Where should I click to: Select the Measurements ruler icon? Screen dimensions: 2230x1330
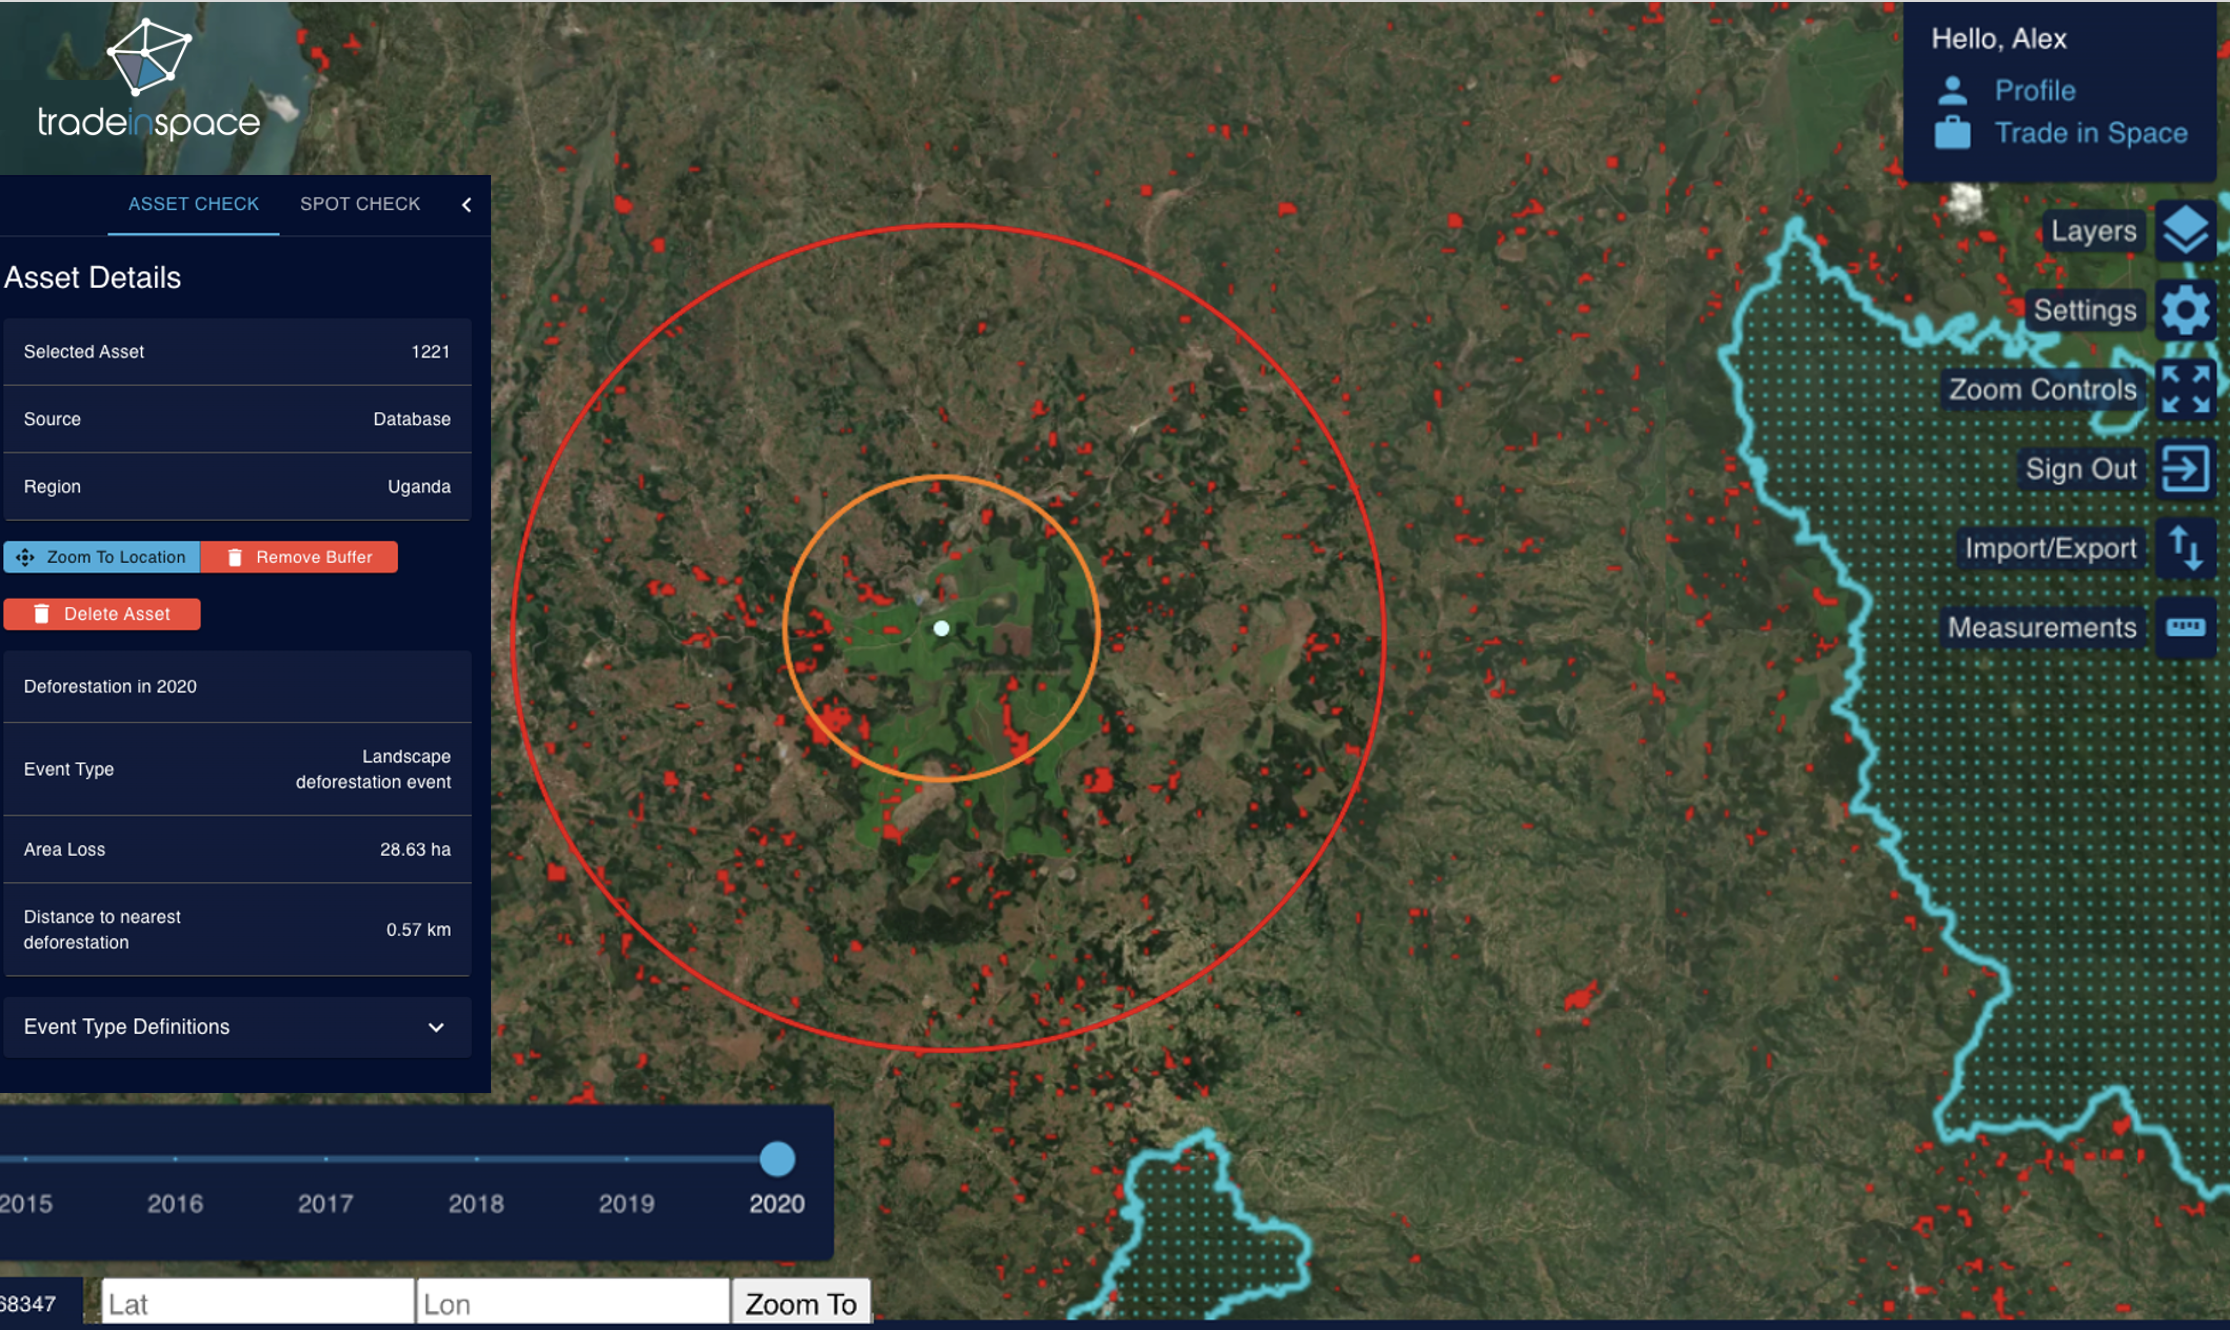point(2185,627)
